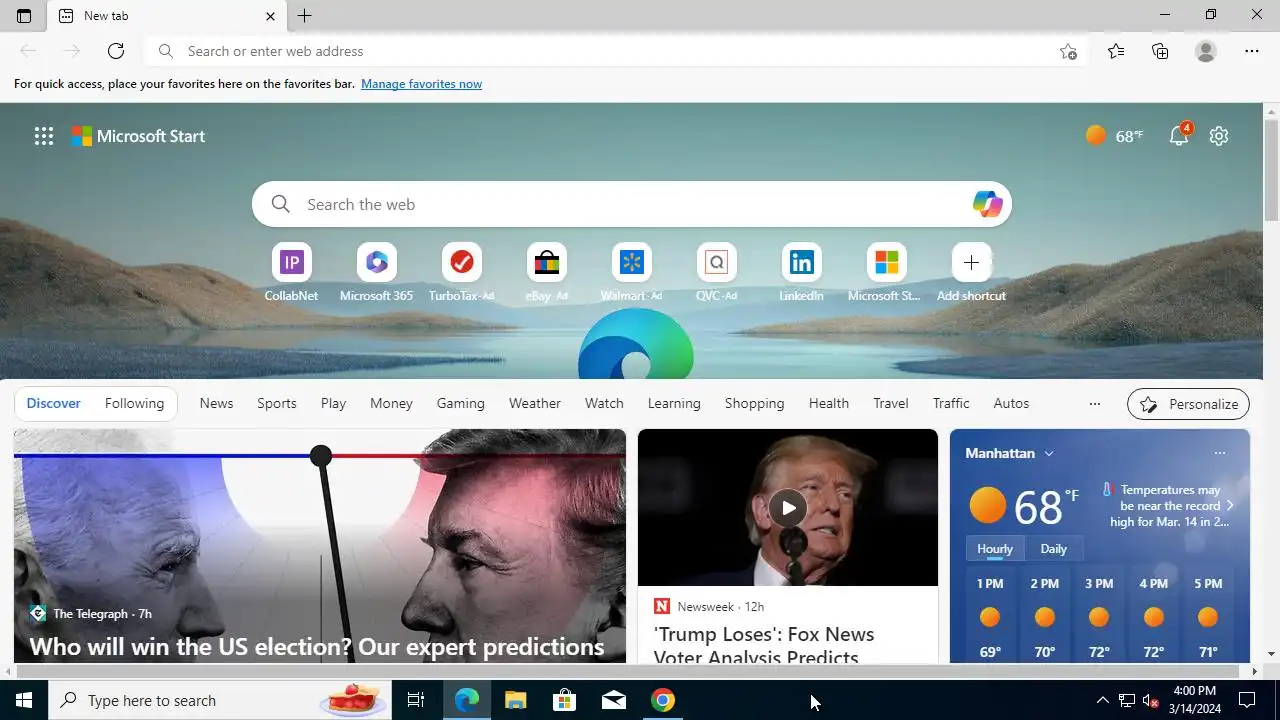Open the Microsoft Store shortcut
This screenshot has height=720, width=1280.
click(x=886, y=272)
